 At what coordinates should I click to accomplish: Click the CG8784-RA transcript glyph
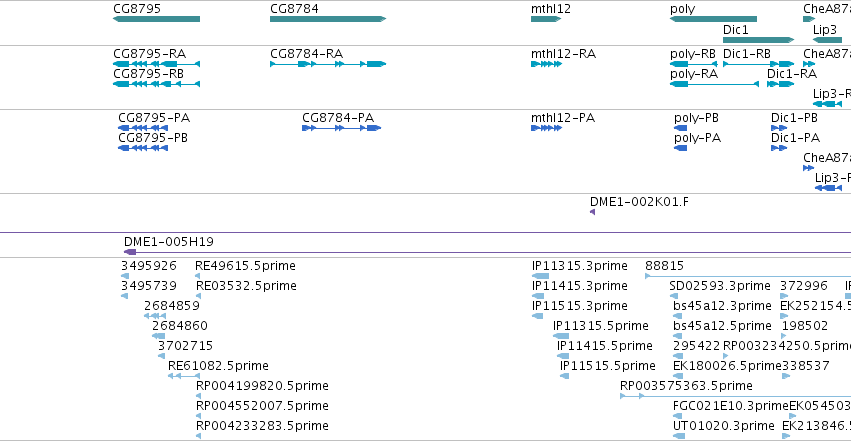coord(328,64)
